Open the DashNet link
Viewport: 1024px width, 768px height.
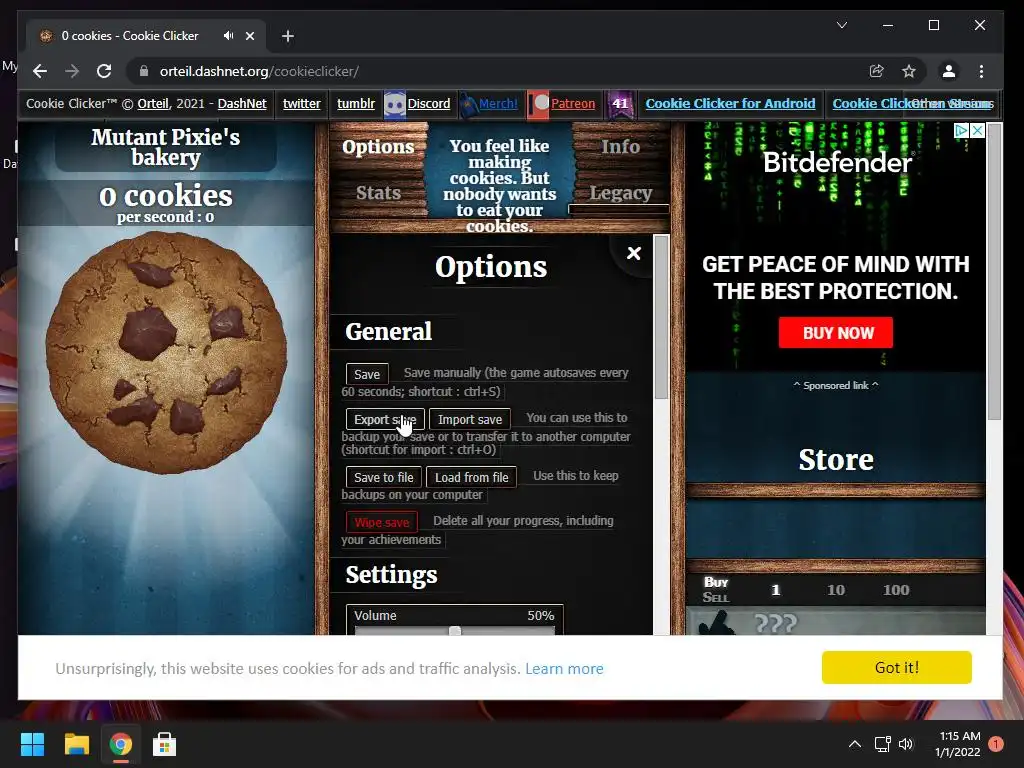242,103
